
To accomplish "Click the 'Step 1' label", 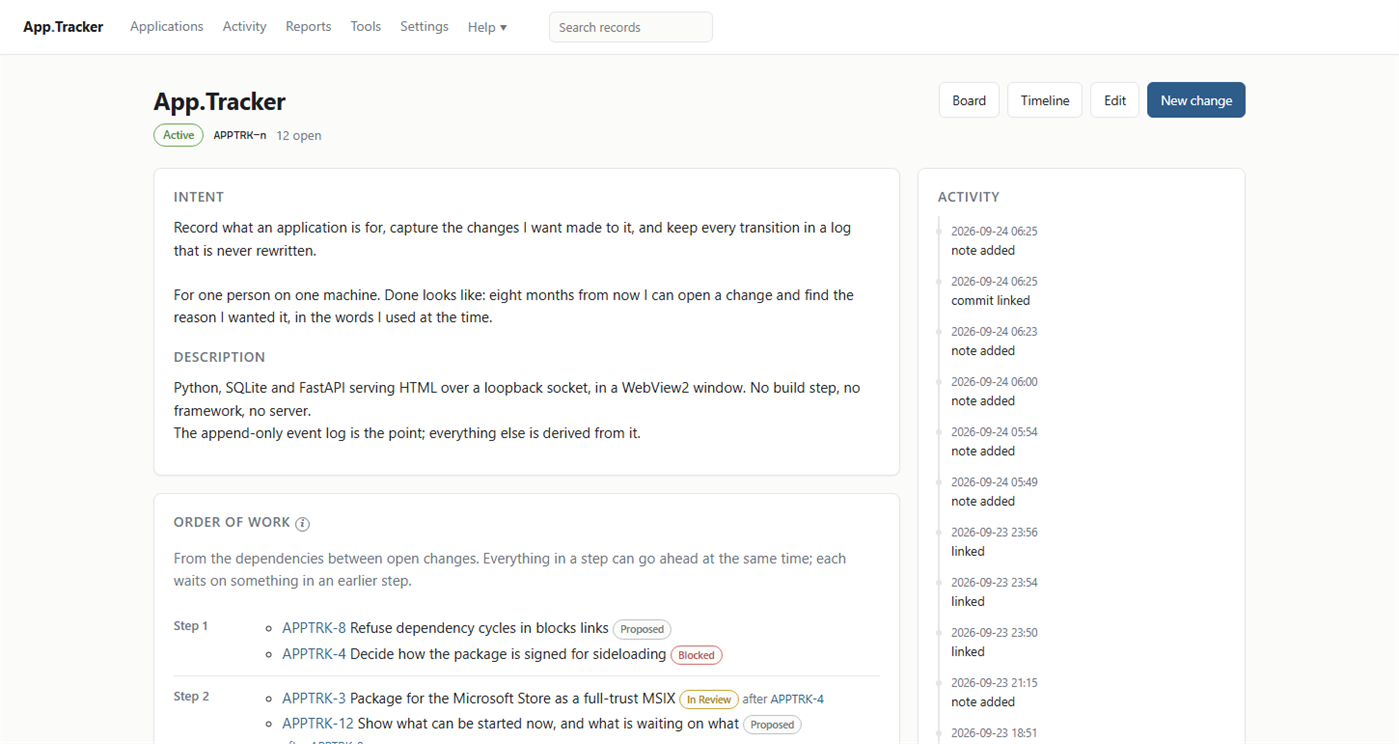I will (191, 626).
